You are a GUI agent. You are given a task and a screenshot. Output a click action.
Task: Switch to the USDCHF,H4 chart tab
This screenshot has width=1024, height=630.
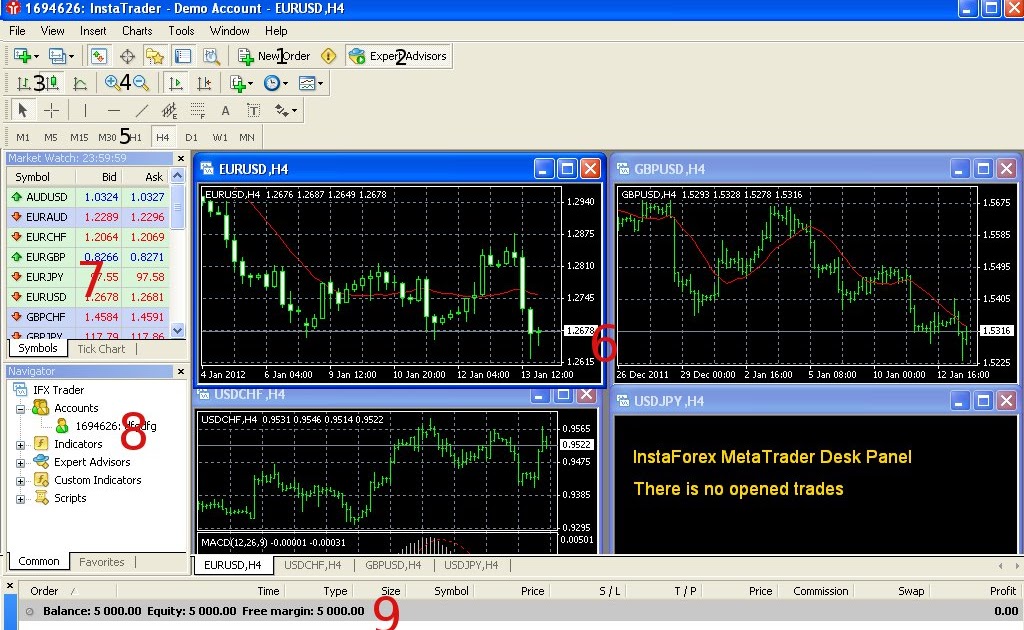pyautogui.click(x=311, y=565)
